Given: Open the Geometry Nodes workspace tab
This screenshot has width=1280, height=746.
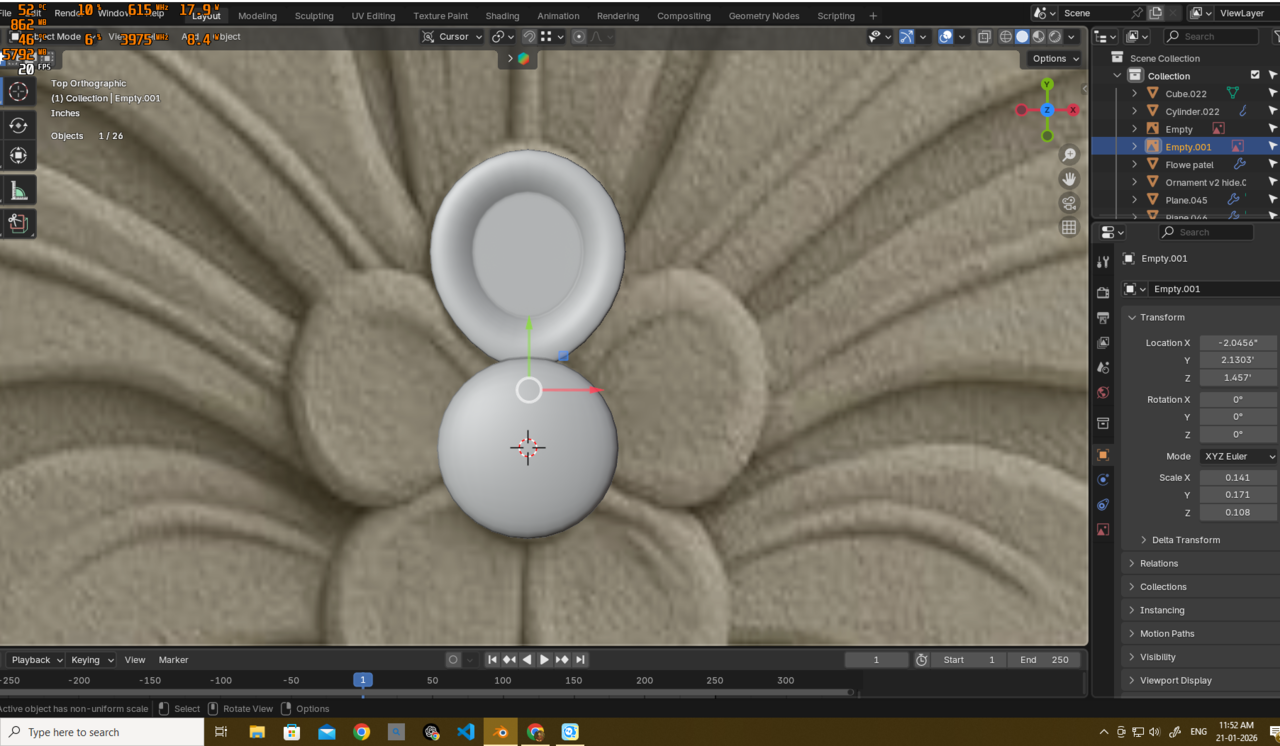Looking at the screenshot, I should (x=764, y=16).
